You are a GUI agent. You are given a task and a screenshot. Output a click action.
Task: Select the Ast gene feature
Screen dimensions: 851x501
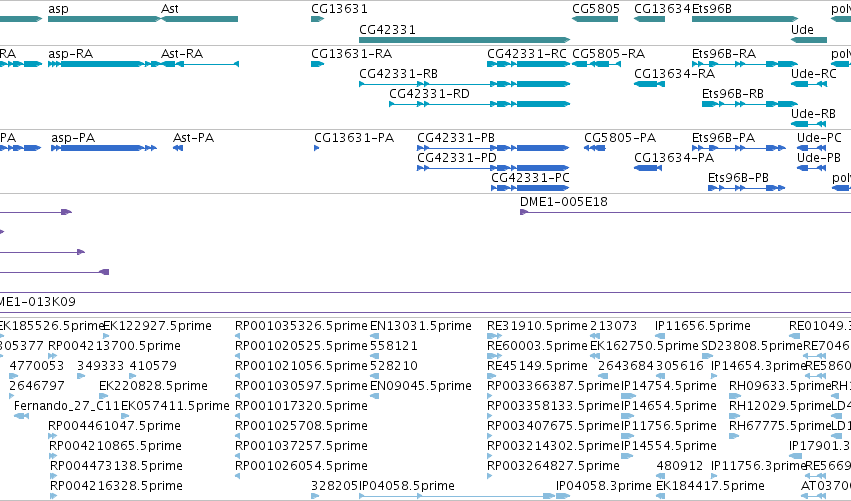tap(200, 19)
